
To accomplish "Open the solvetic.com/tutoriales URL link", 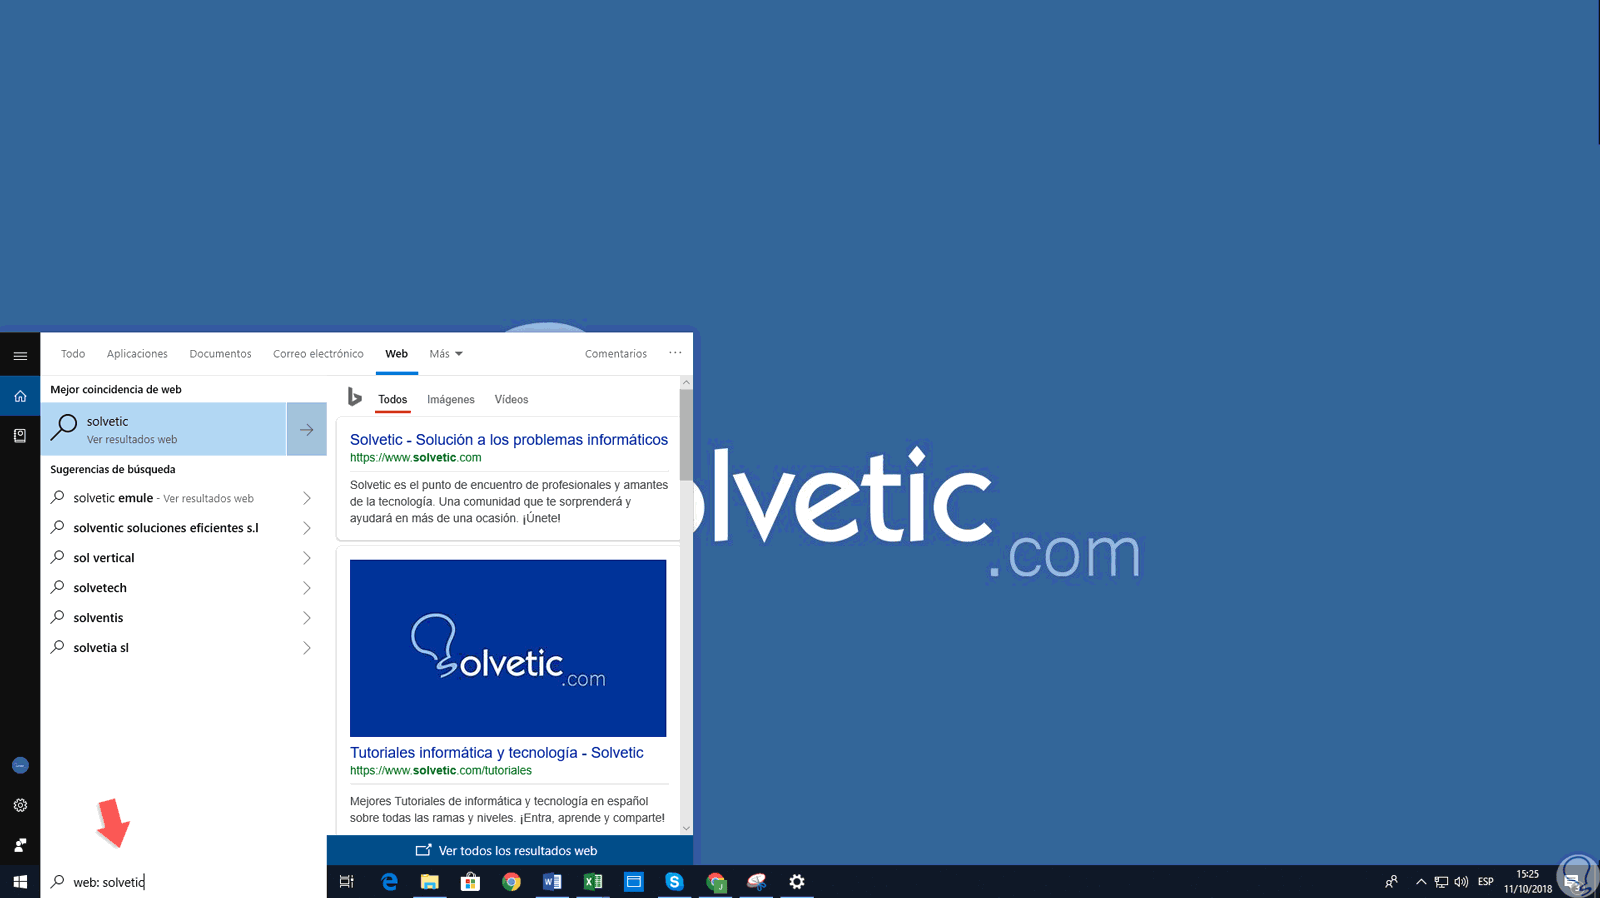I will pyautogui.click(x=441, y=771).
